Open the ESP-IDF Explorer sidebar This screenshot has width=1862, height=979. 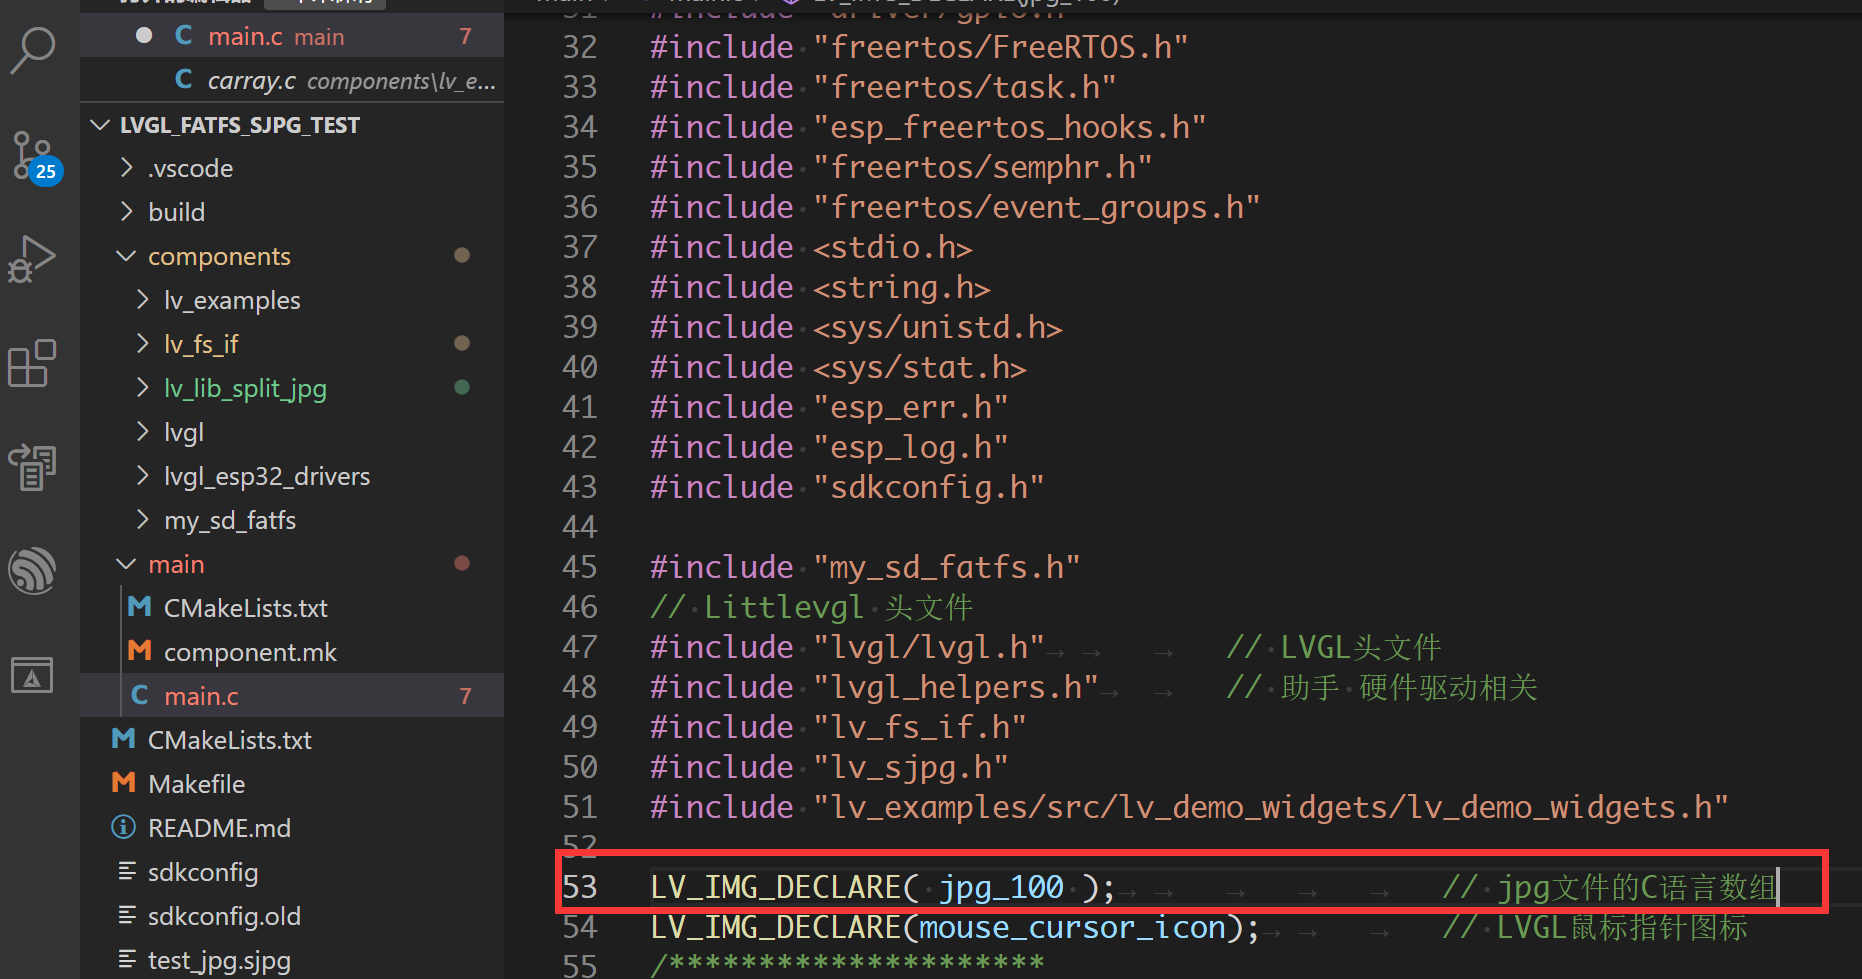coord(33,467)
